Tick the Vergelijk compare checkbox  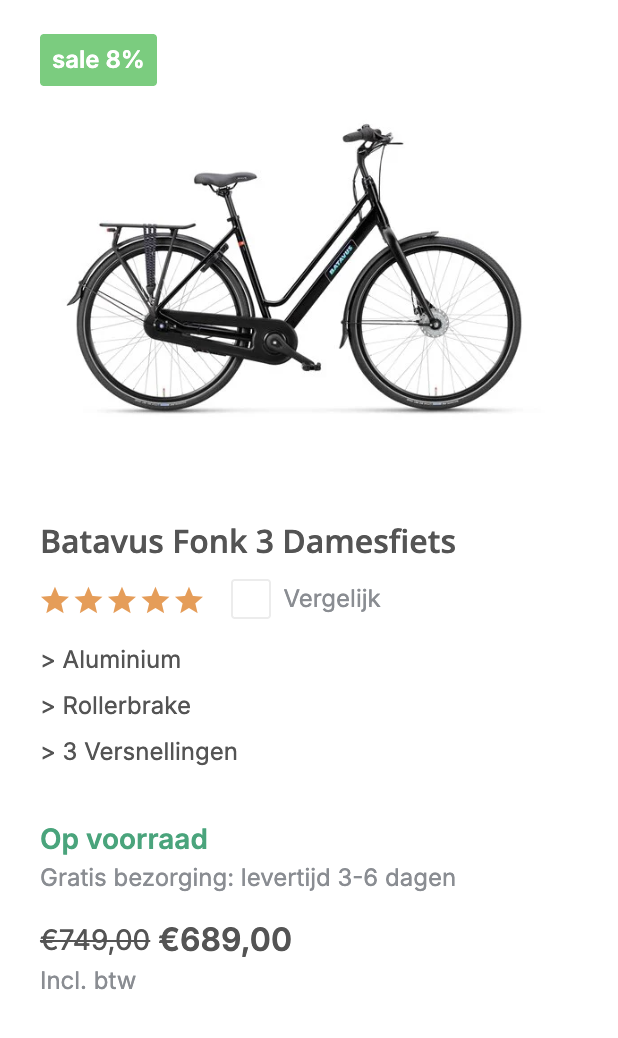pyautogui.click(x=251, y=599)
